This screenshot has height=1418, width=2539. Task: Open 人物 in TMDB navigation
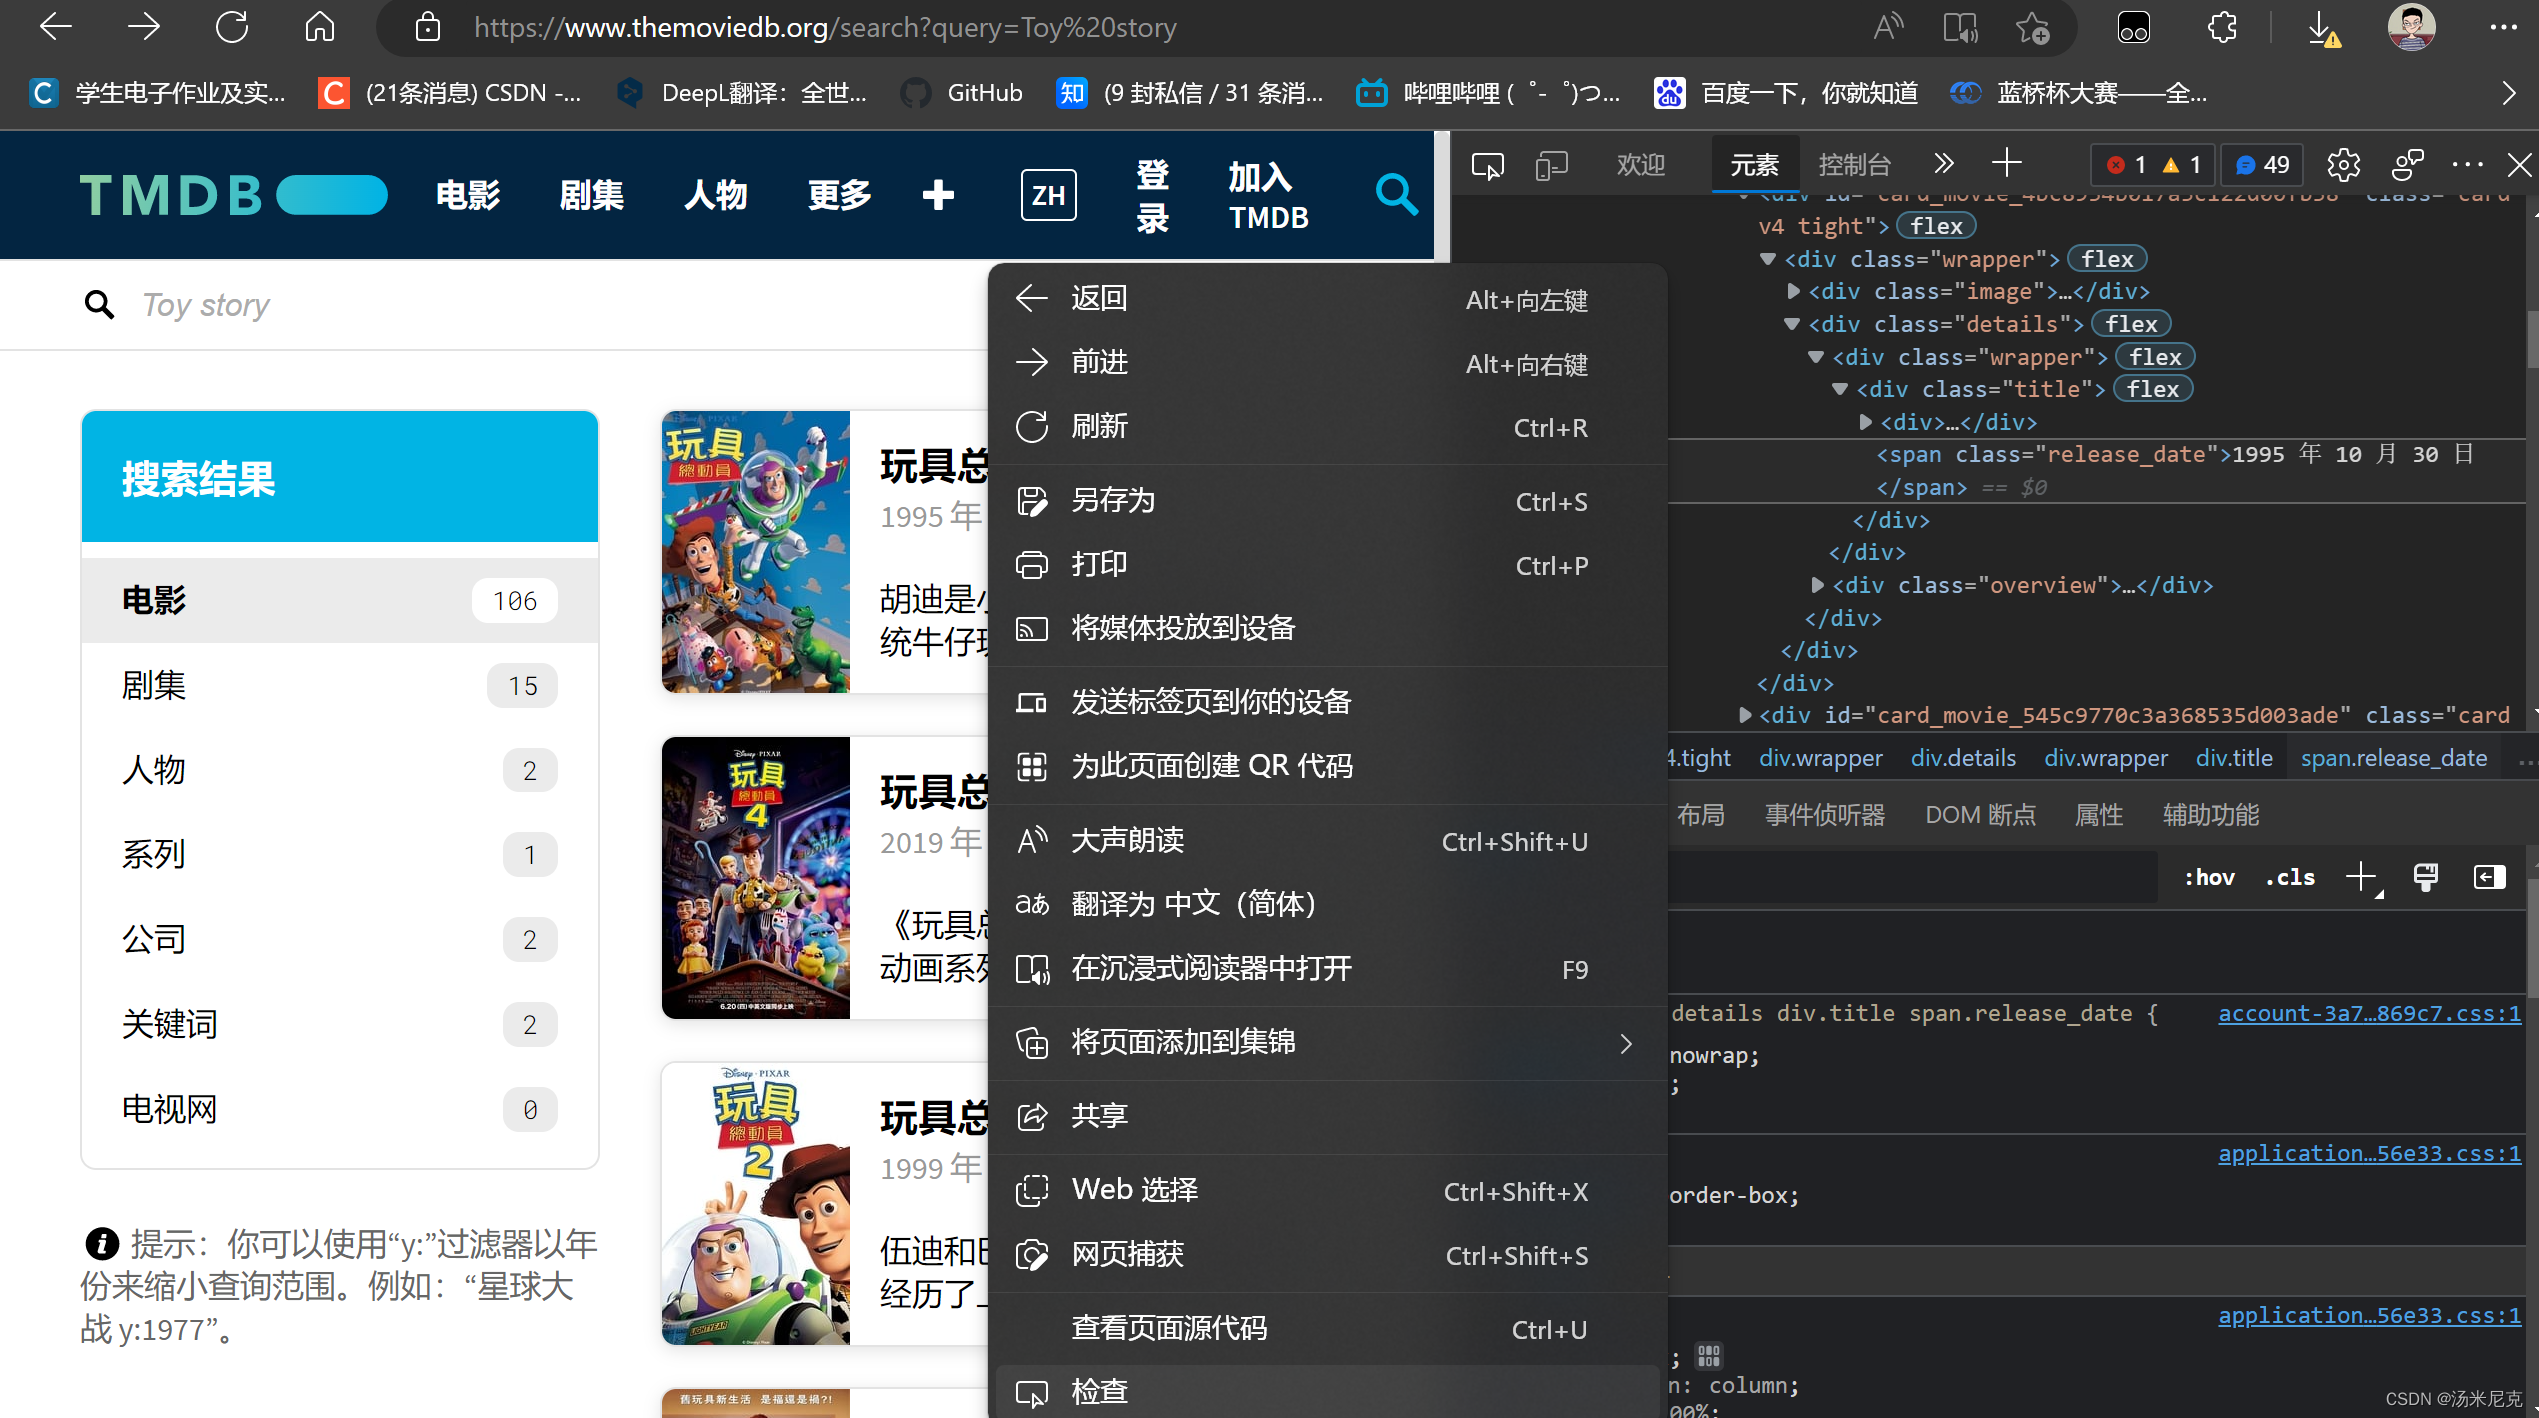point(716,195)
